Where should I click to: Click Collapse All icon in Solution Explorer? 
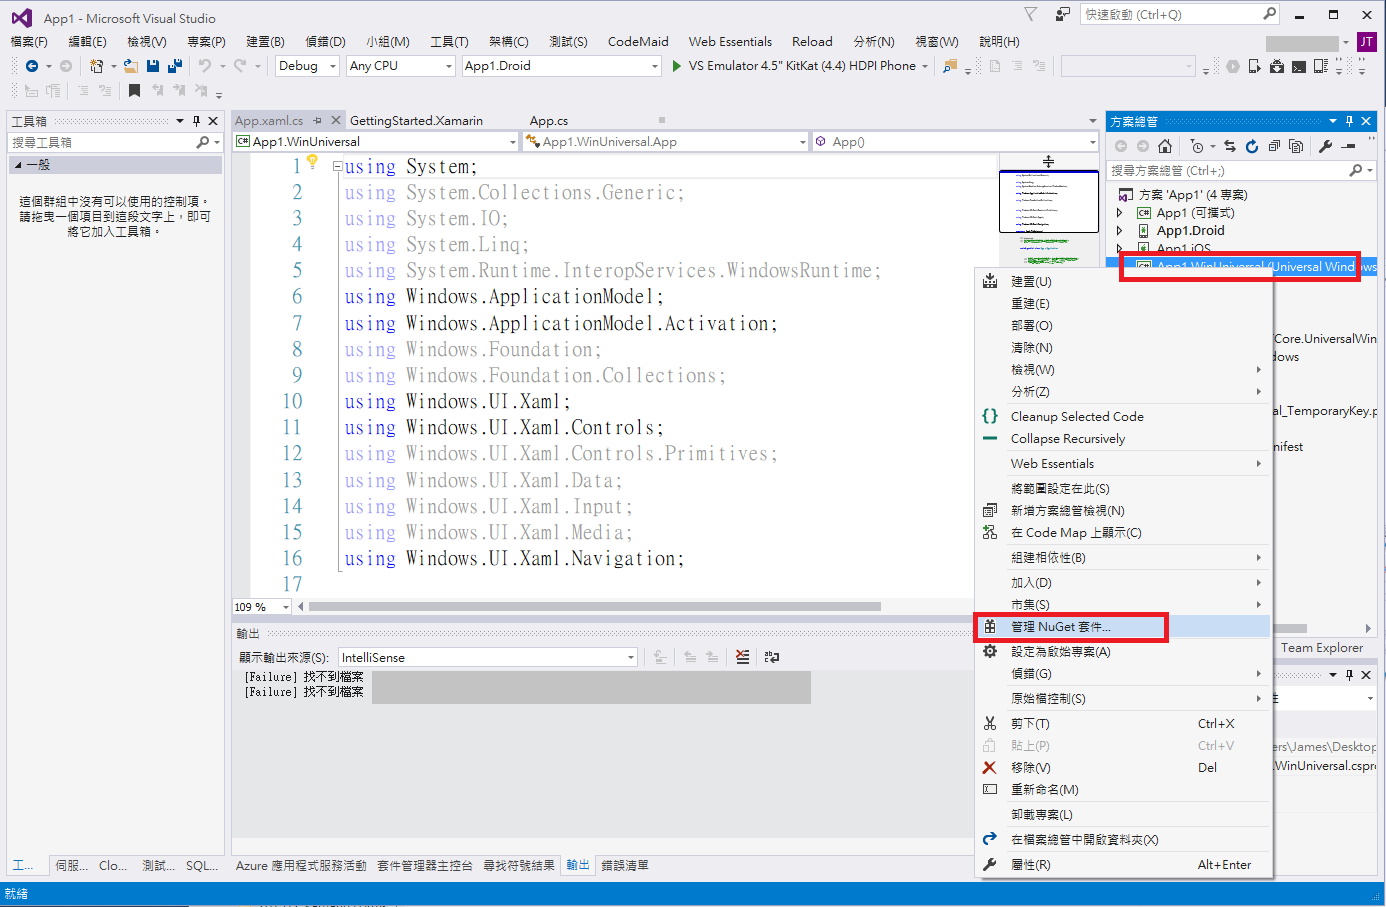coord(1274,146)
